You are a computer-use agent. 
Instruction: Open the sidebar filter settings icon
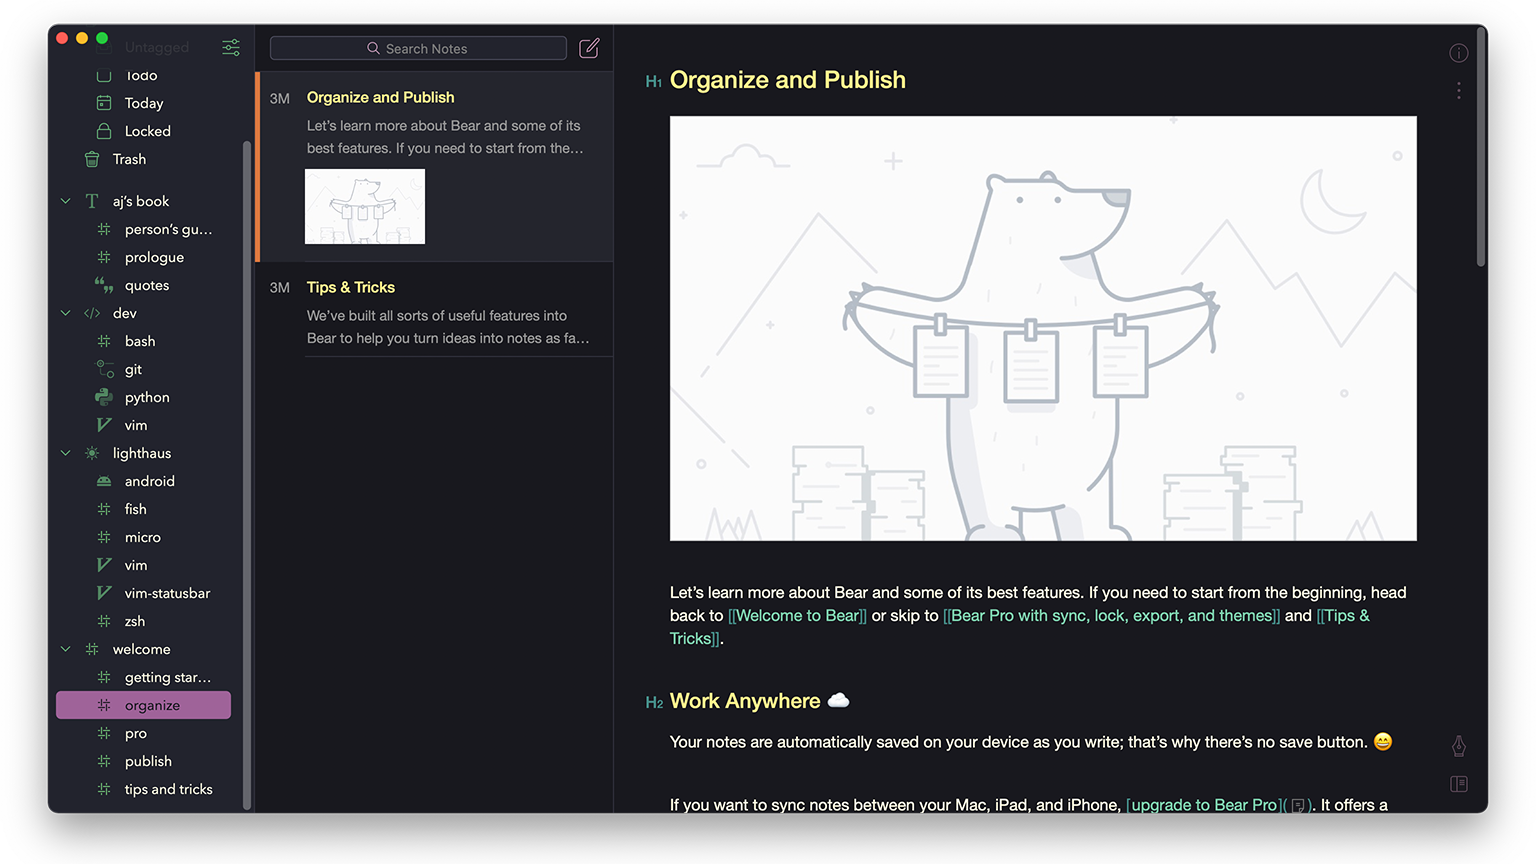[231, 47]
